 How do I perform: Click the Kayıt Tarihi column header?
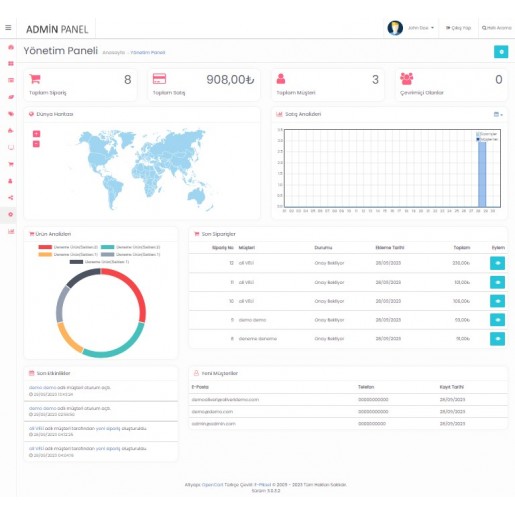452,387
